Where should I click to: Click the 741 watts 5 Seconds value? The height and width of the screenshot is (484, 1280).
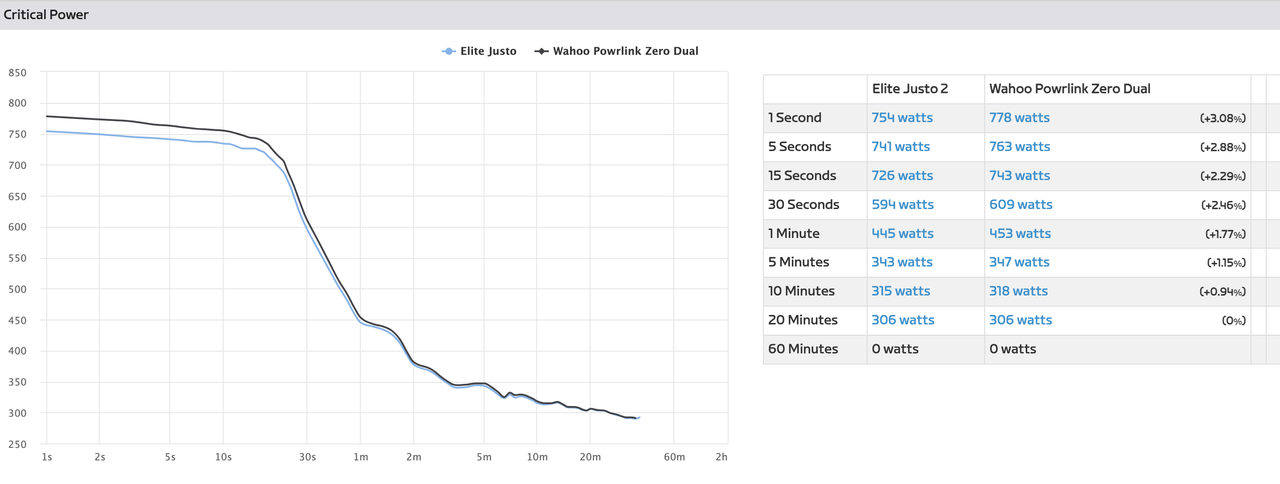pyautogui.click(x=901, y=146)
